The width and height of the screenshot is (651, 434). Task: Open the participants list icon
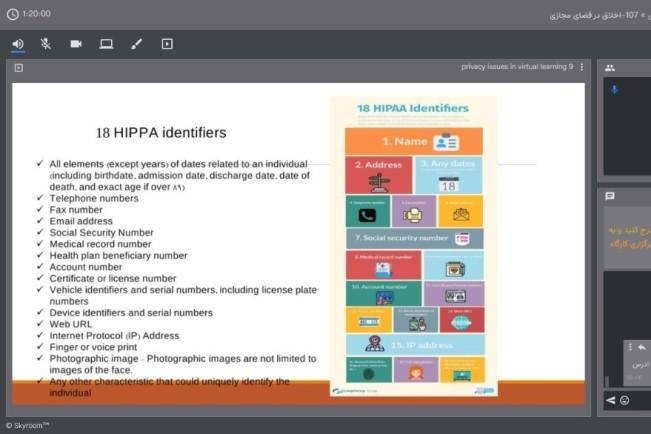tap(610, 68)
